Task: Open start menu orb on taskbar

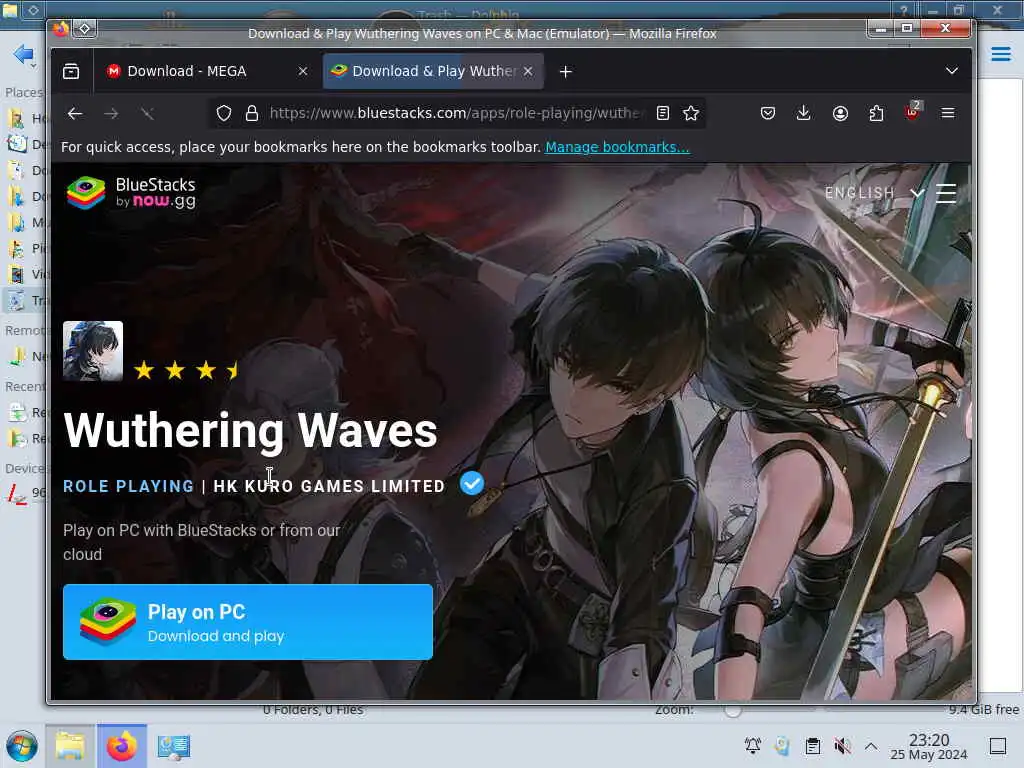Action: [22, 746]
